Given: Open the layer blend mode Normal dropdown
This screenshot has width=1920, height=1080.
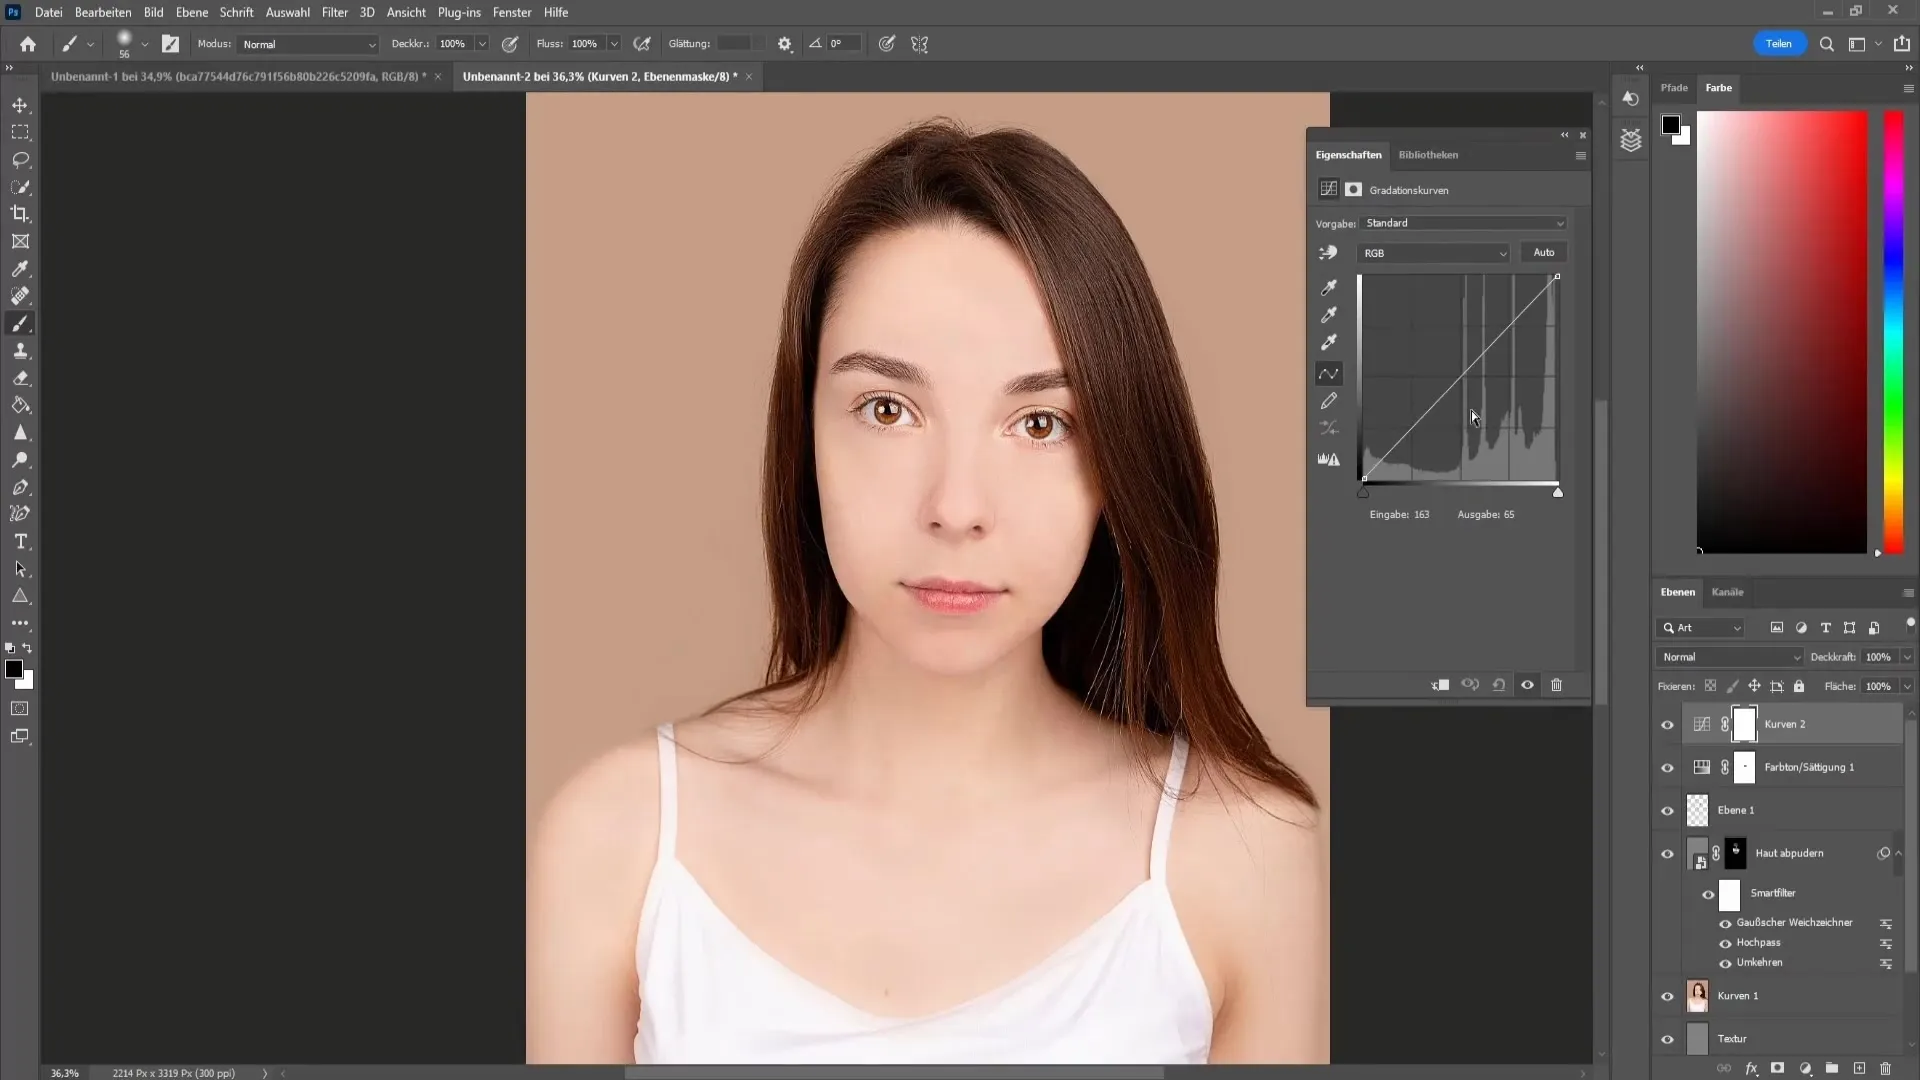Looking at the screenshot, I should [x=1730, y=657].
